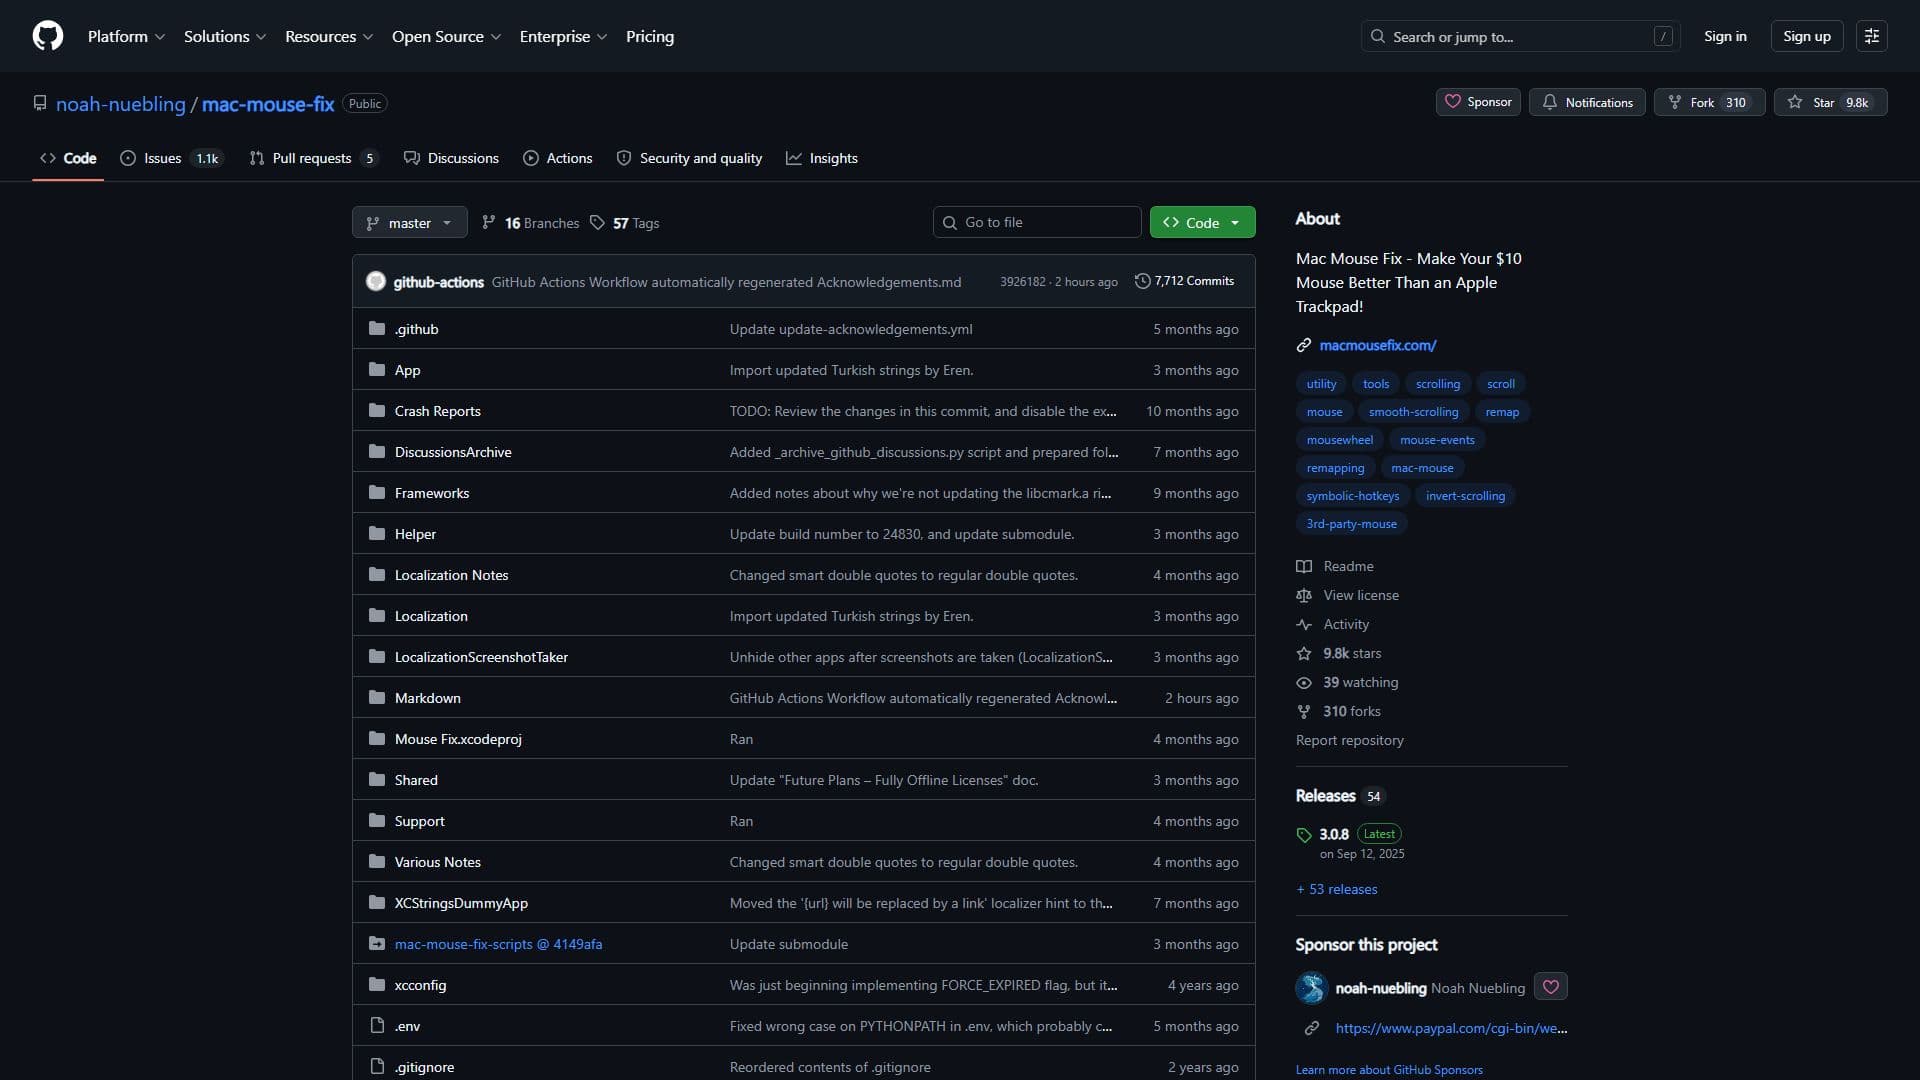
Task: Click the Learn more about GitHub Sponsors link
Action: point(1389,1070)
